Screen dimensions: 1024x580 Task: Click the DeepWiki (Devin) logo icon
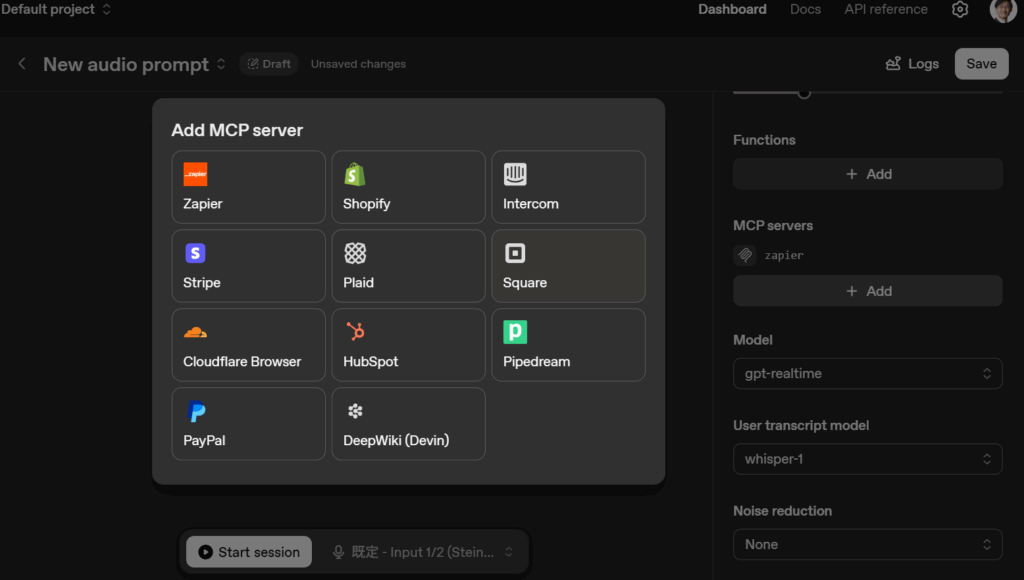355,411
